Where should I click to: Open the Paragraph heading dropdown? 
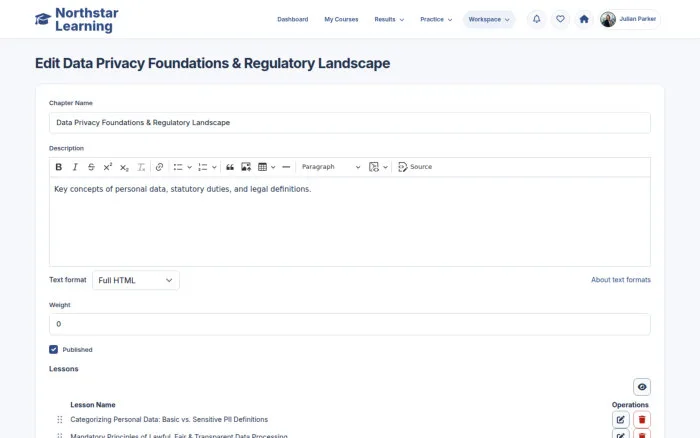point(331,167)
